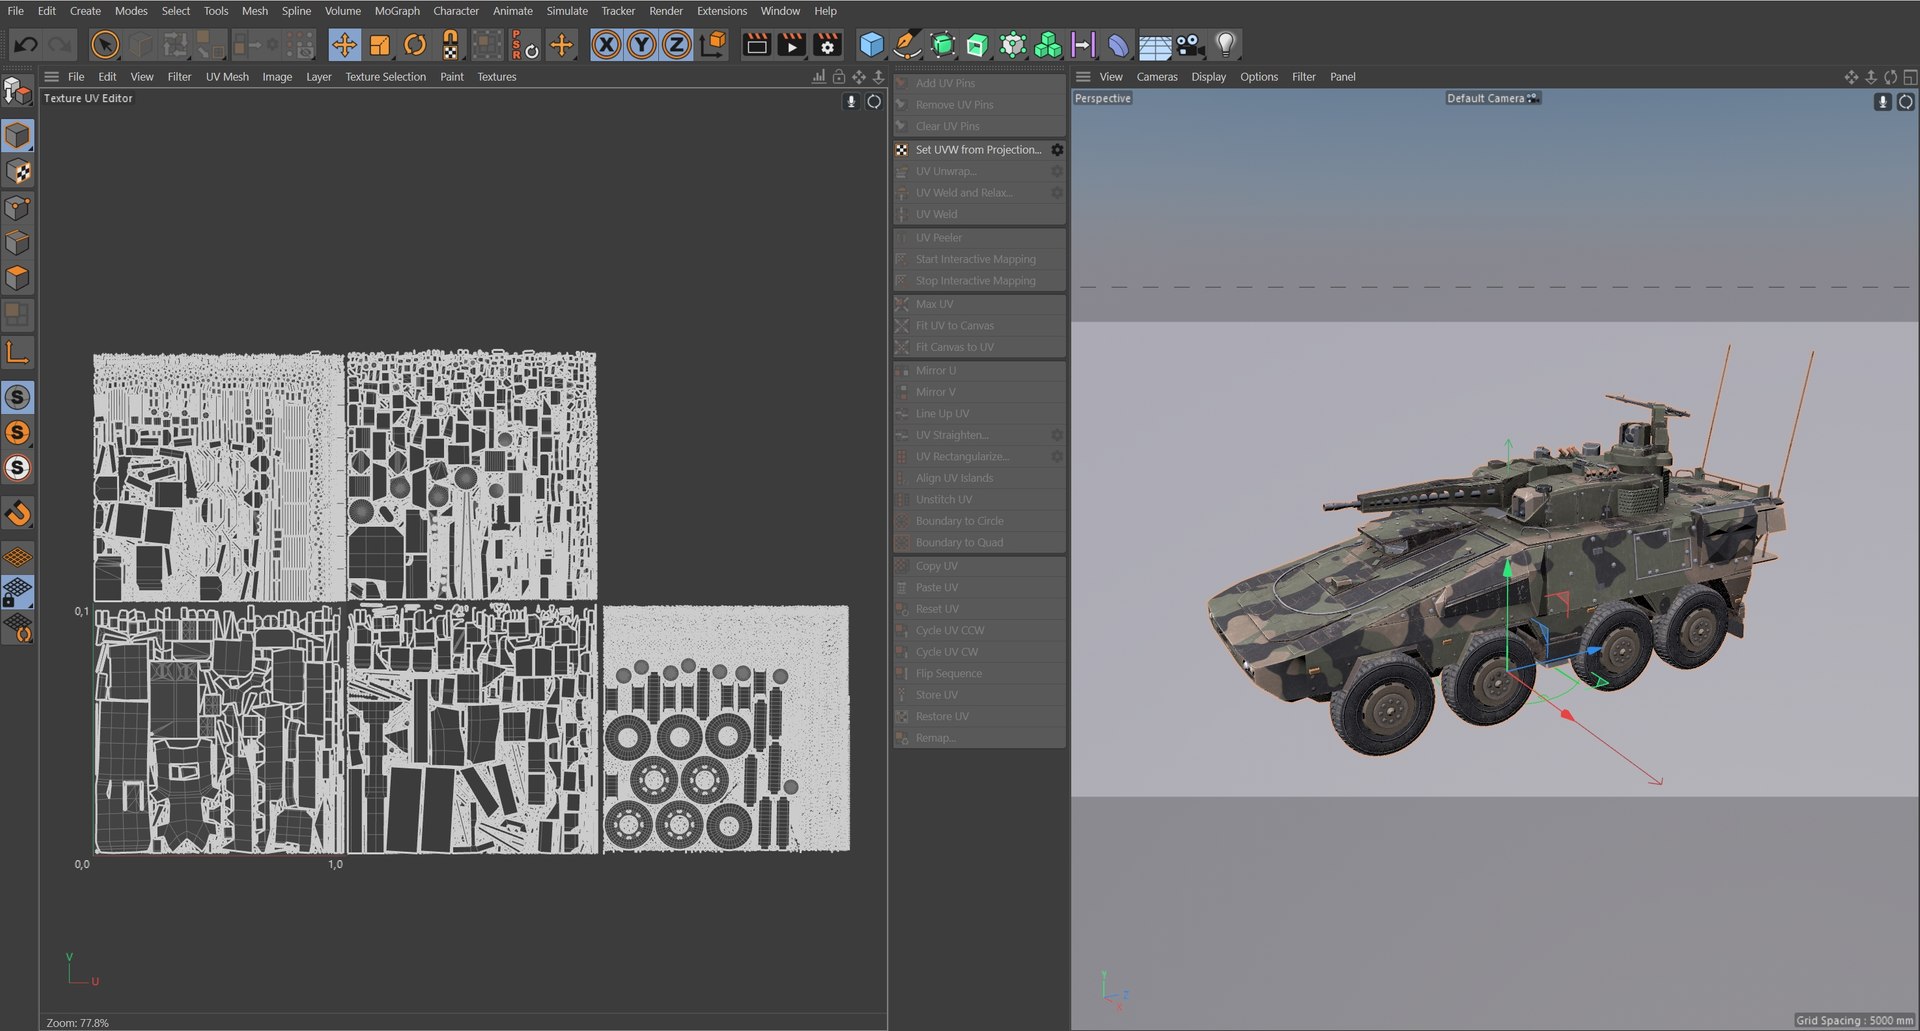Select the Rotate tool
The image size is (1920, 1031).
coord(415,45)
